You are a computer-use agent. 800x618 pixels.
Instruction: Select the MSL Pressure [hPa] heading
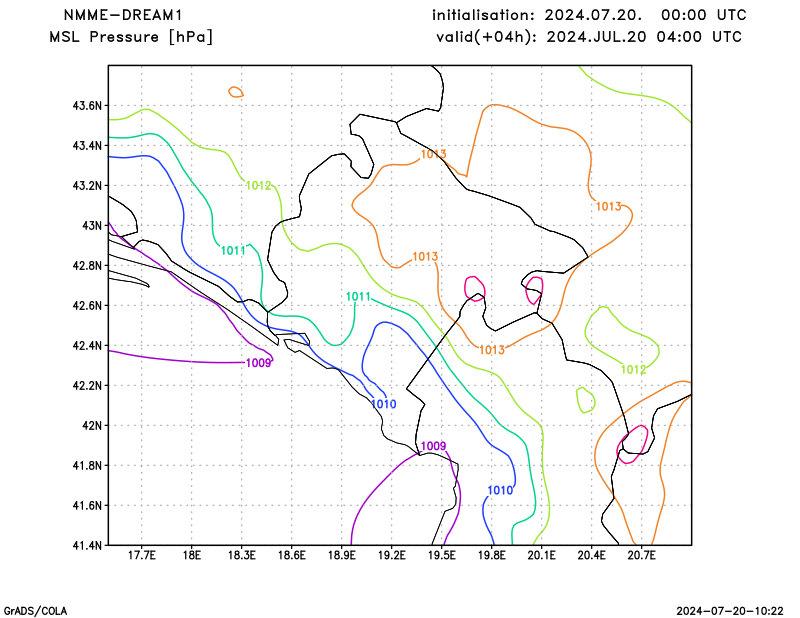[x=131, y=37]
